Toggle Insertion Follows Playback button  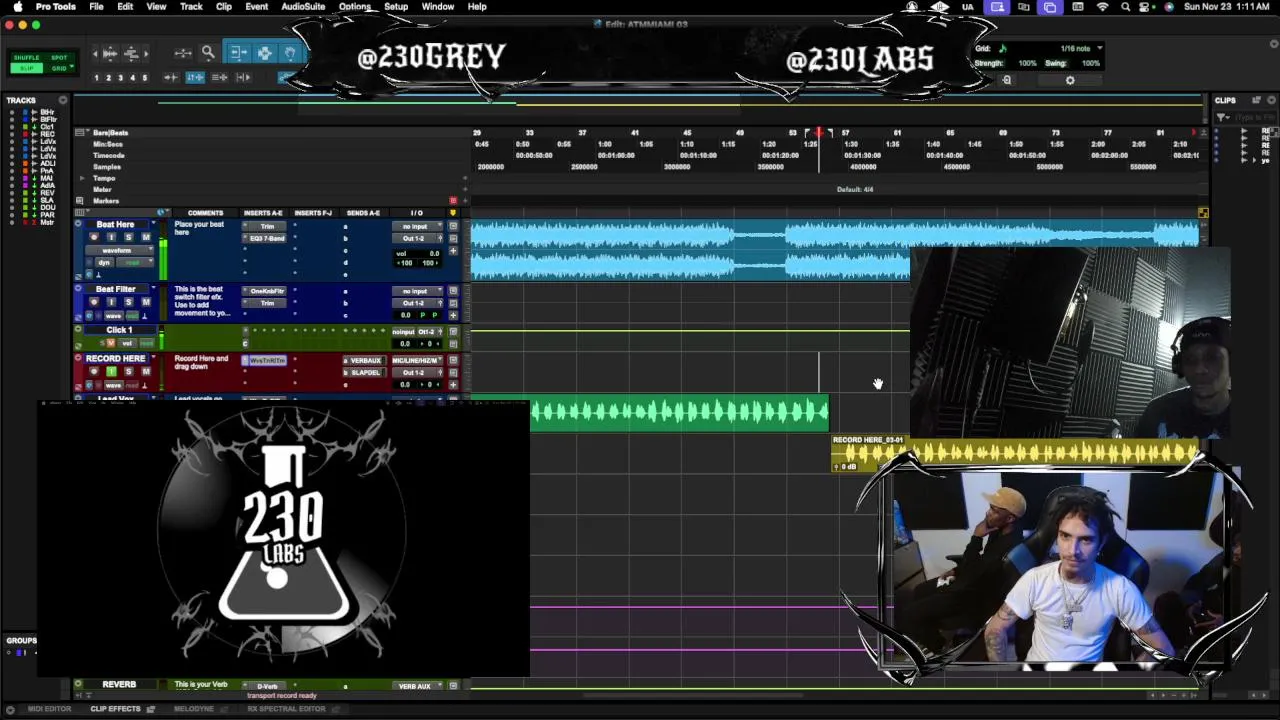(243, 77)
